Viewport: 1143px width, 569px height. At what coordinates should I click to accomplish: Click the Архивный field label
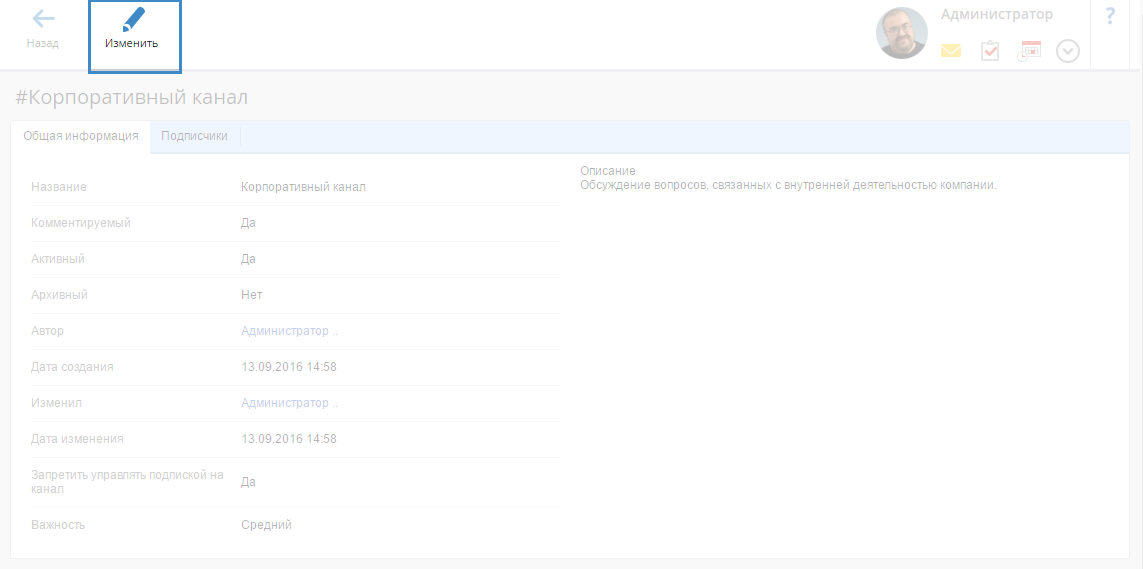[60, 295]
